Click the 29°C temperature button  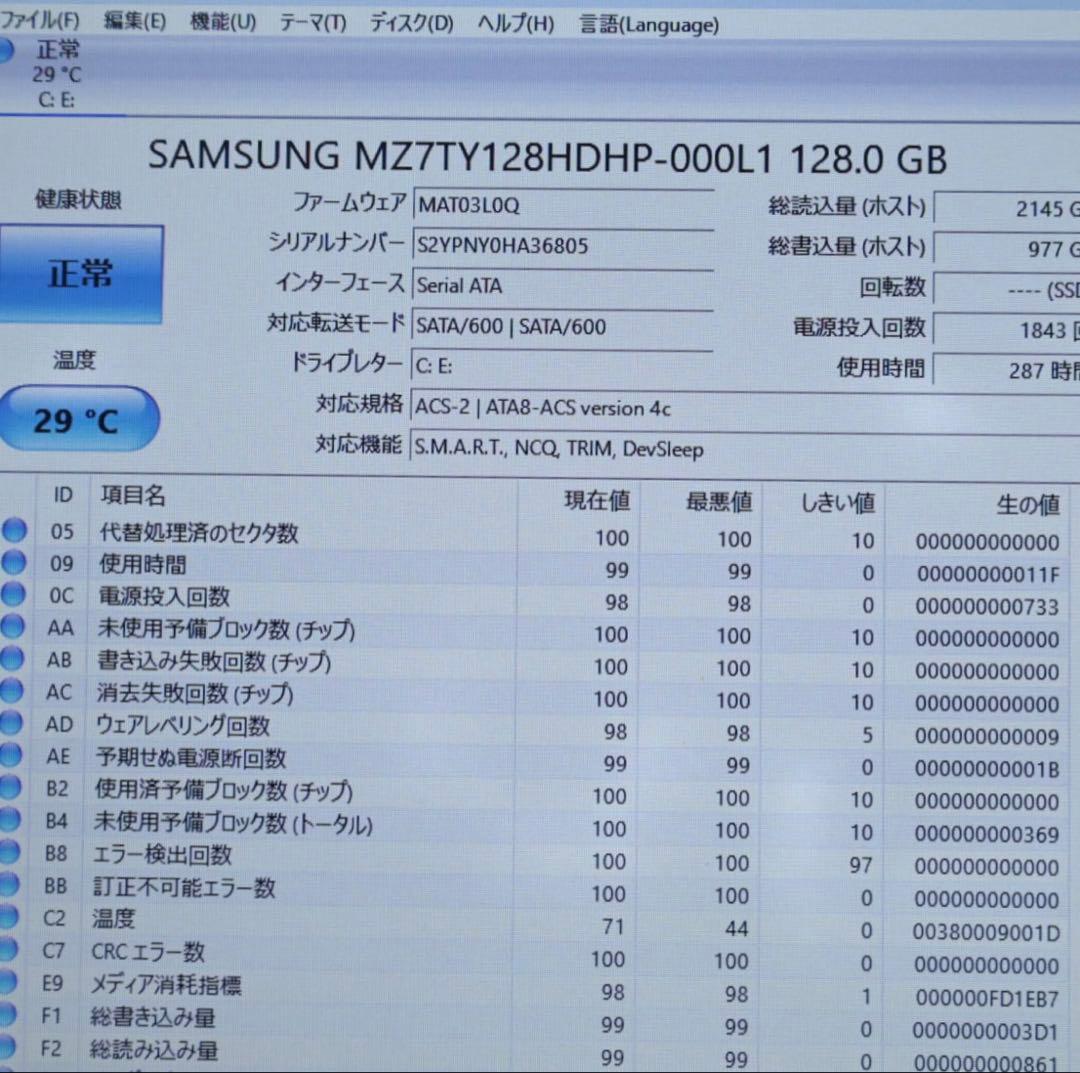(x=79, y=420)
